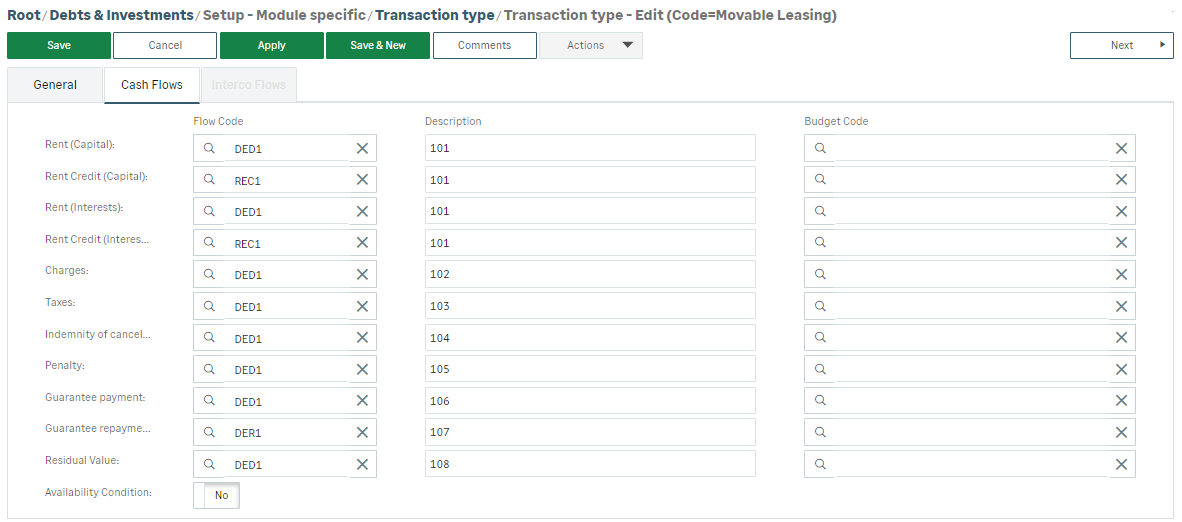
Task: Navigate to Transaction type breadcrumb
Action: tap(435, 15)
